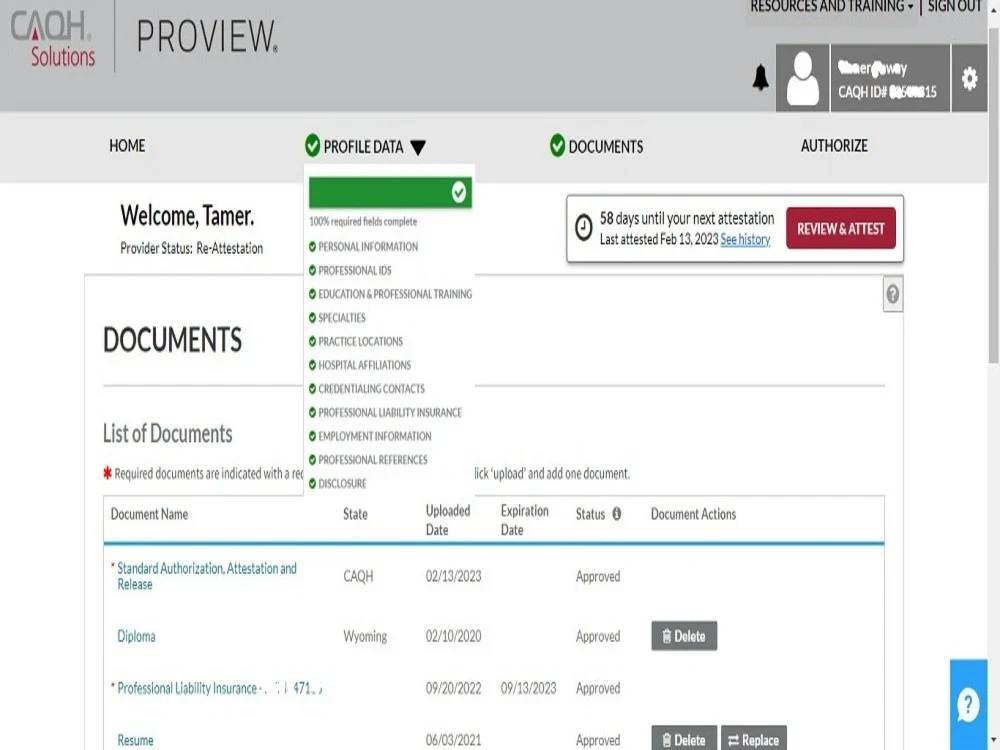The height and width of the screenshot is (750, 1000).
Task: Select Personal Information from profile menu
Action: pos(368,246)
